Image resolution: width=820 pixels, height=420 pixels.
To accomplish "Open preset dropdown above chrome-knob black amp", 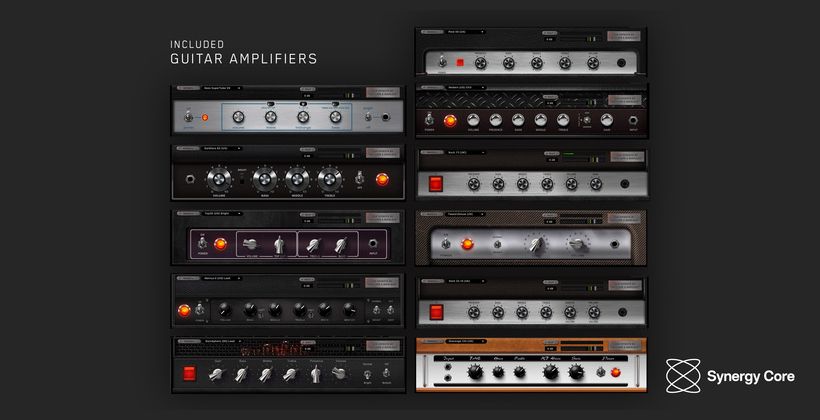I will coord(222,149).
